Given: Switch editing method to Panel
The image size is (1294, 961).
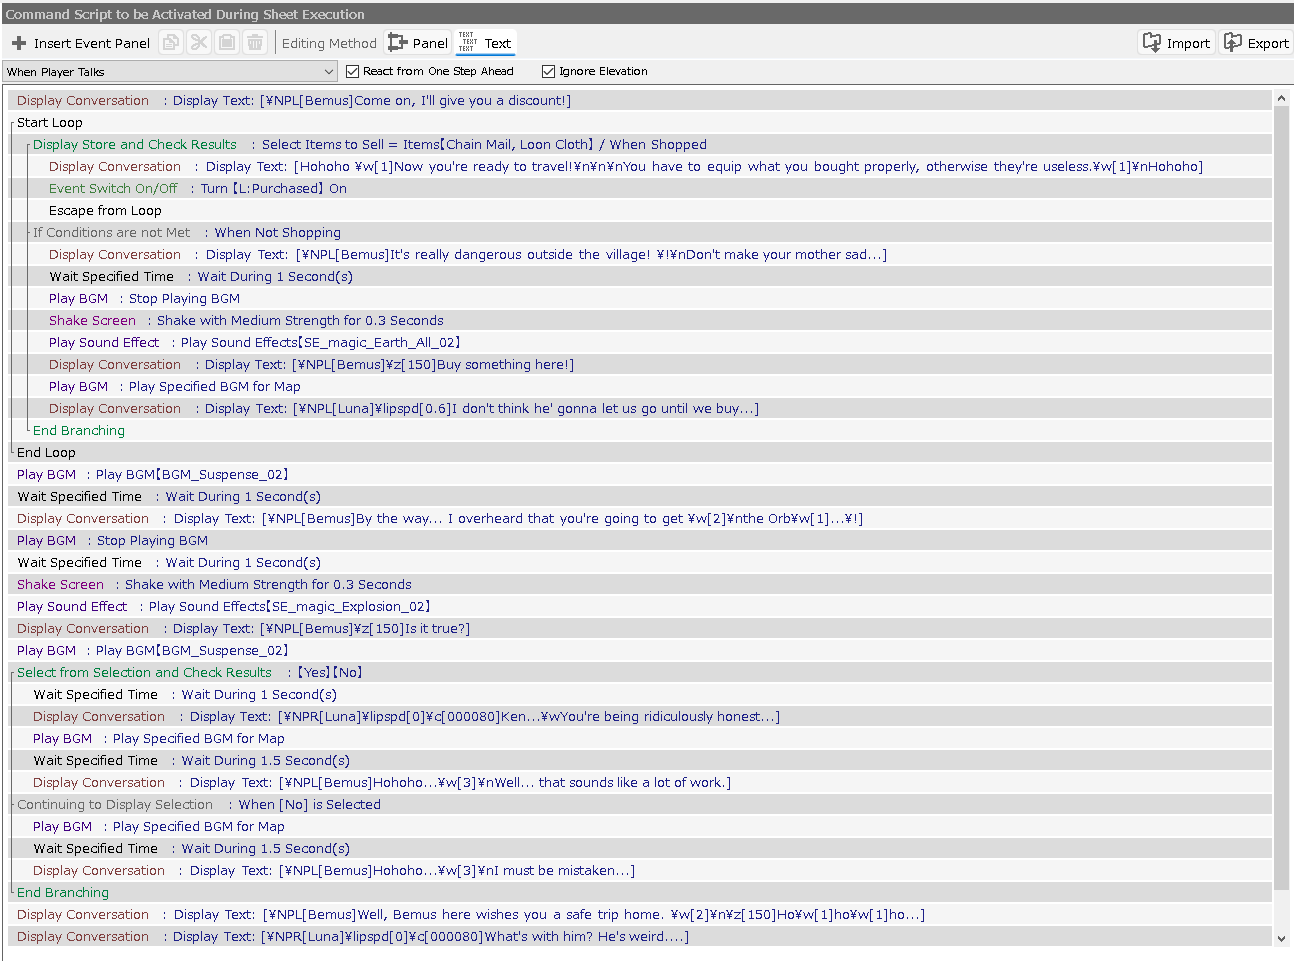Looking at the screenshot, I should point(418,43).
